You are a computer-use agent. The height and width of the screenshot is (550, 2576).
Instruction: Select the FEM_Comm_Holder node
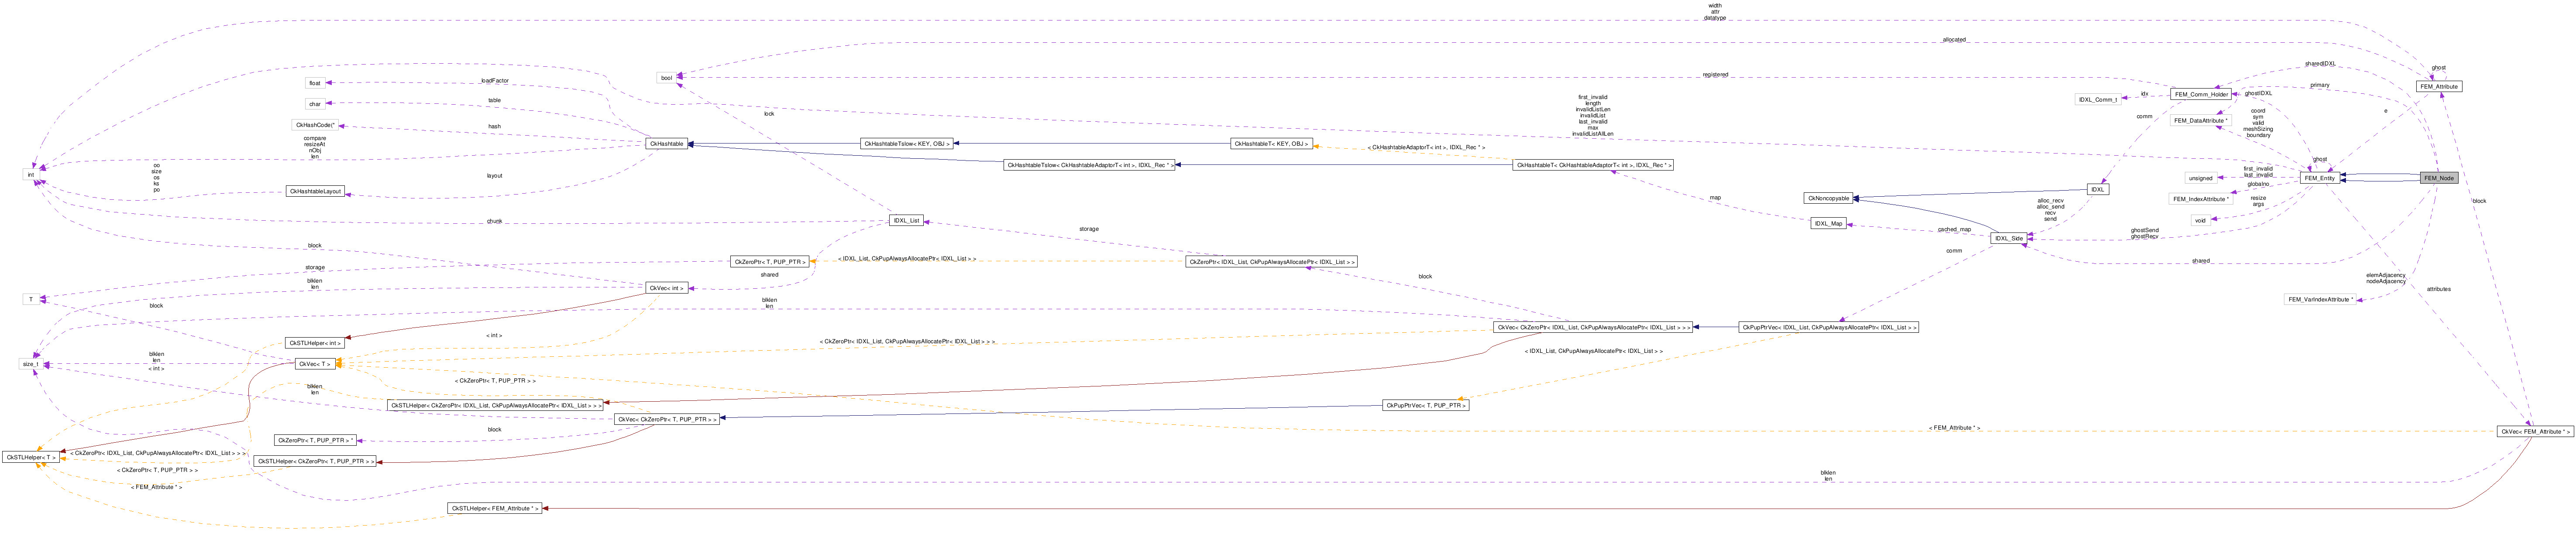click(2200, 94)
